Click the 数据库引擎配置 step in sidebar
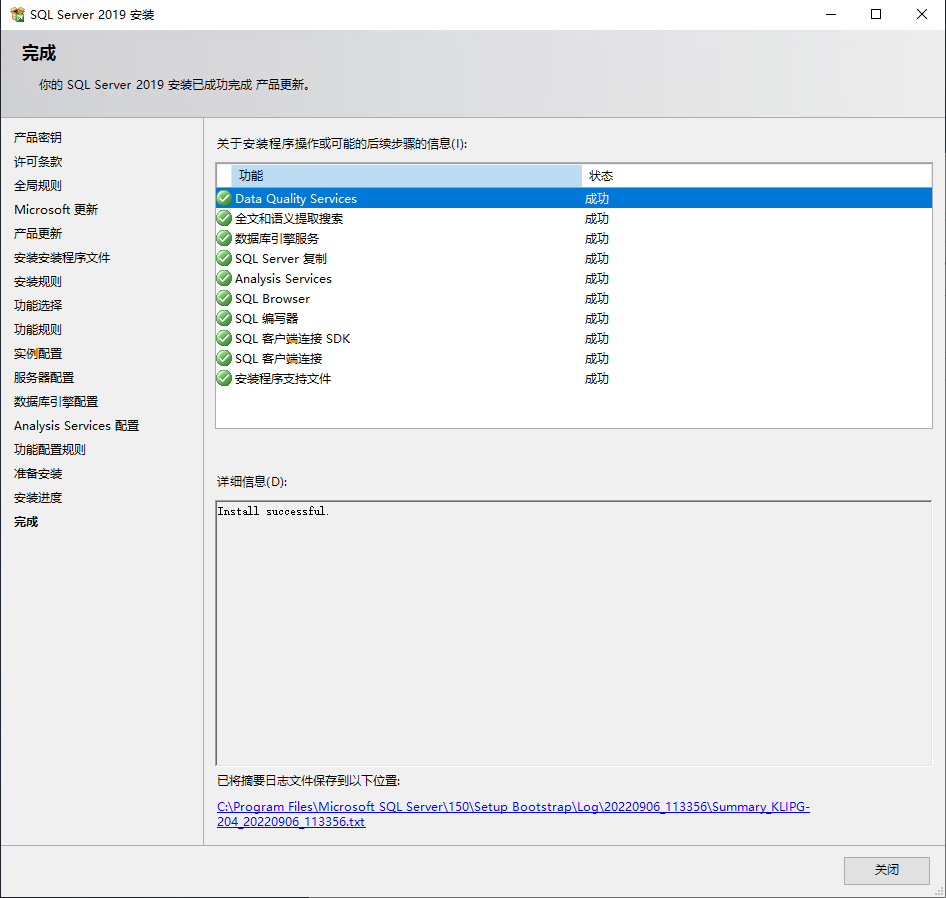The image size is (946, 898). 56,402
